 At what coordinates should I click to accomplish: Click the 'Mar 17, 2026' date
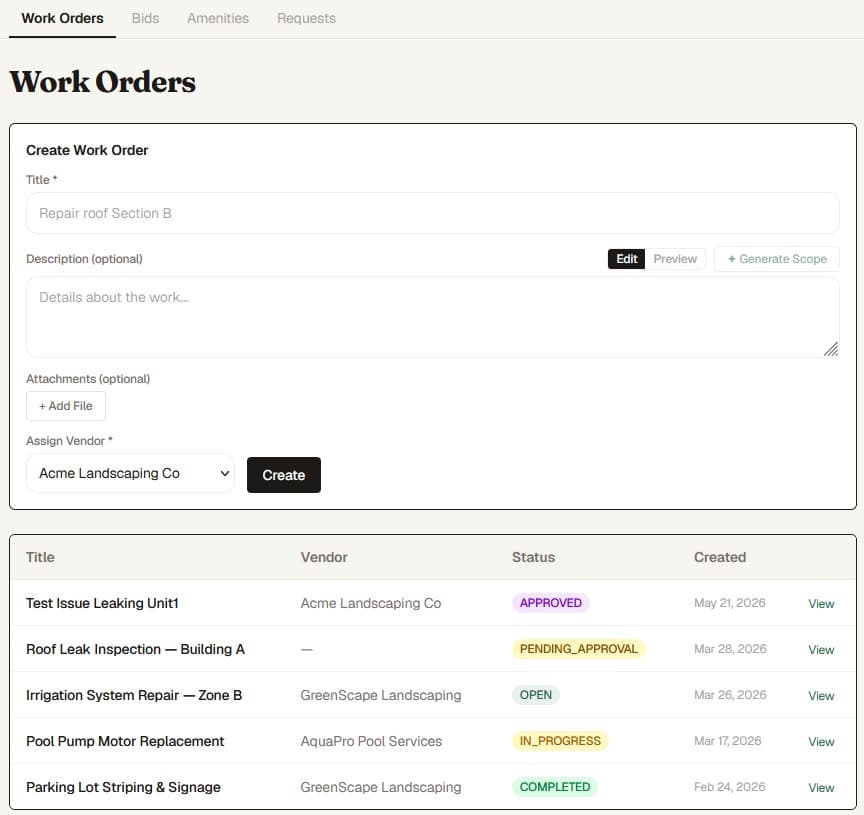click(727, 741)
